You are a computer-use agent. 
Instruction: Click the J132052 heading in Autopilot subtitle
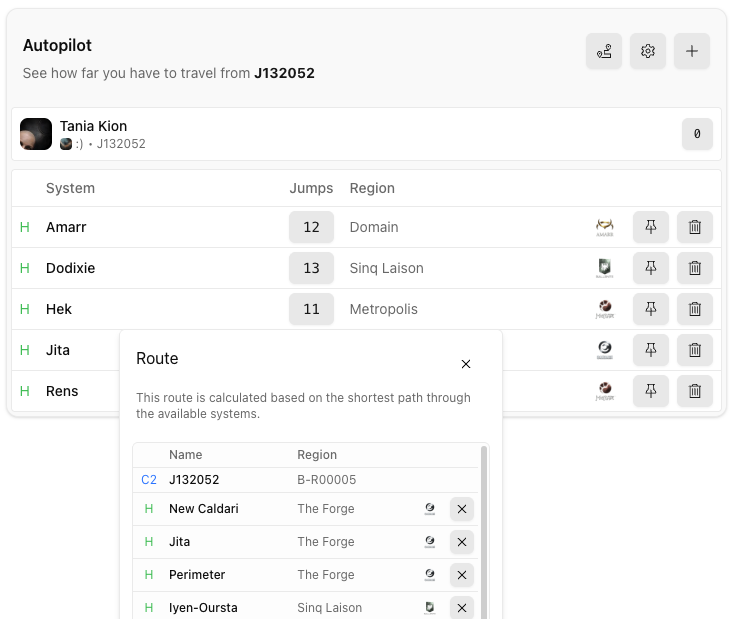point(284,74)
